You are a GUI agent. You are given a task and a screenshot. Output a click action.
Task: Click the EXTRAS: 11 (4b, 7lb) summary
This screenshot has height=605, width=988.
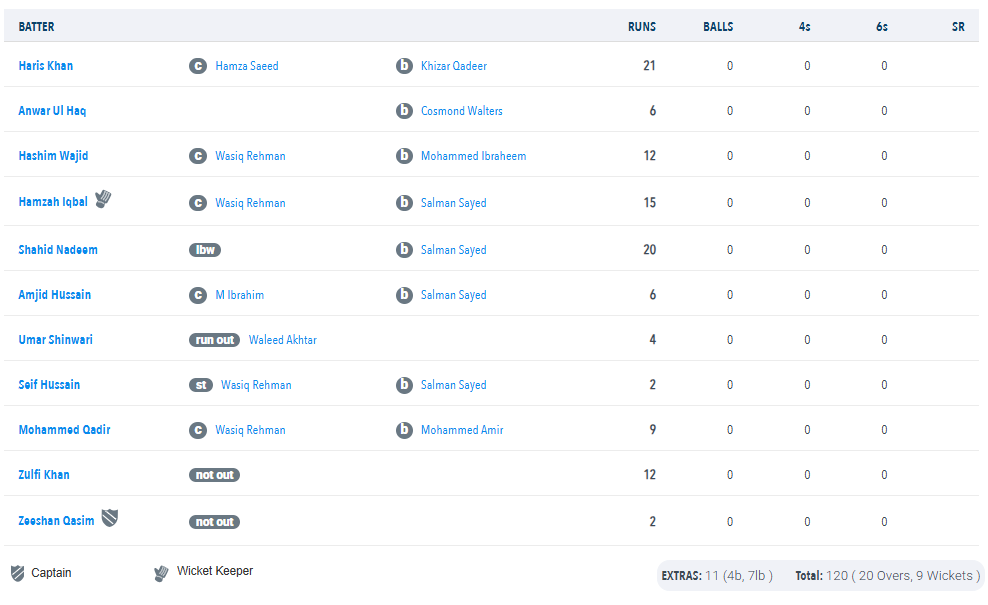pos(717,575)
